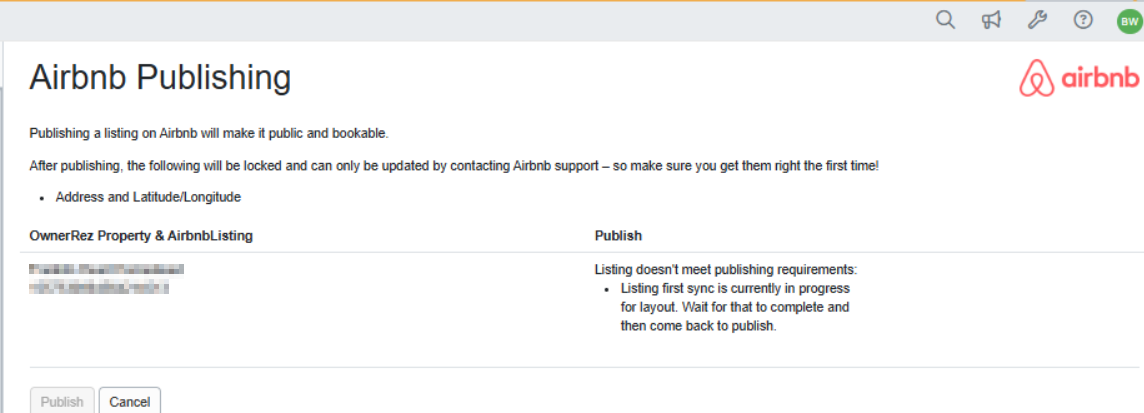1144x413 pixels.
Task: Click the orange loading bar at top
Action: 500,1
